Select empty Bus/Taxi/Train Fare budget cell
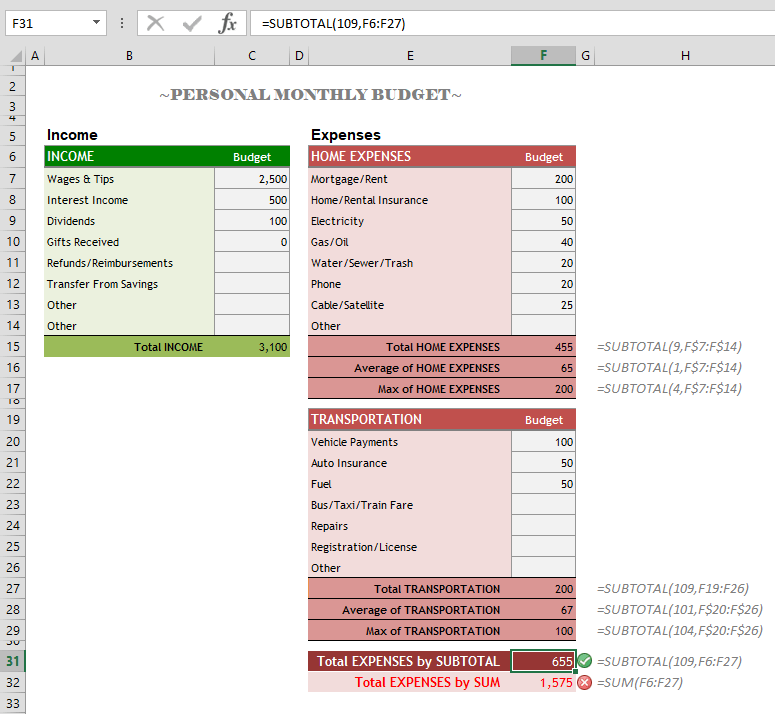This screenshot has height=714, width=775. [x=543, y=505]
